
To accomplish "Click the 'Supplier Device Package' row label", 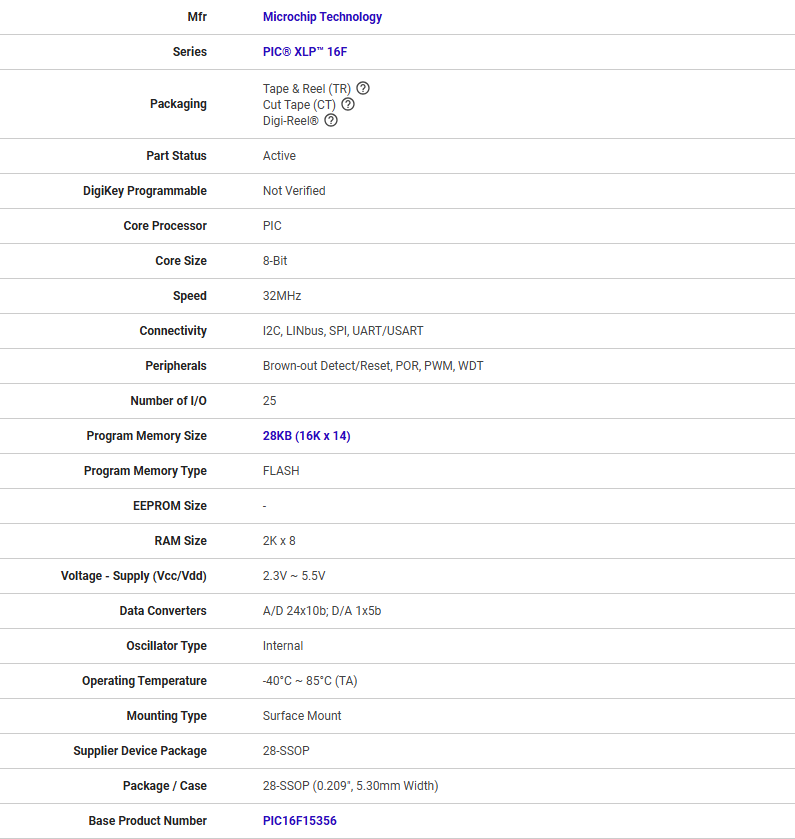I will (x=140, y=751).
